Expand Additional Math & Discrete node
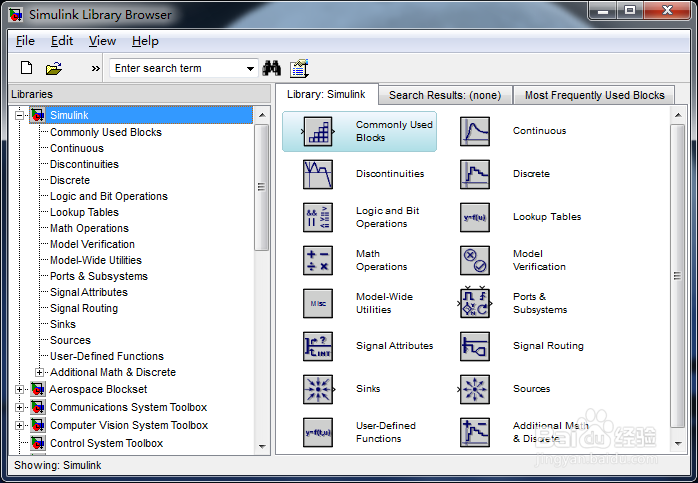 (x=40, y=372)
